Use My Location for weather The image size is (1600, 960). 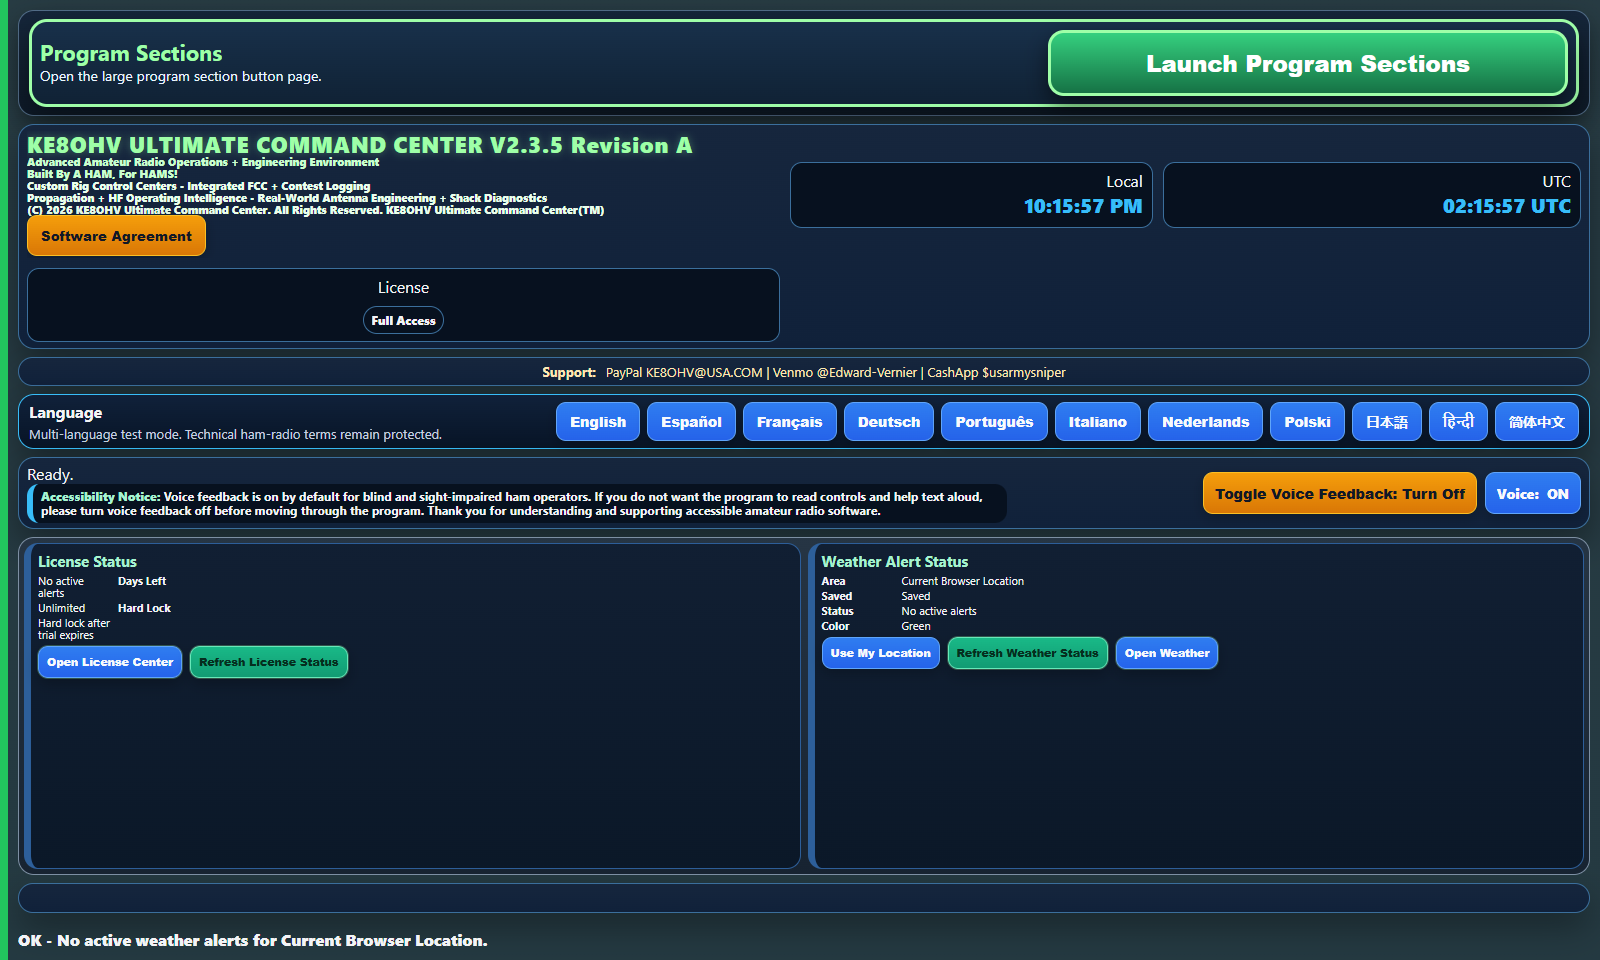[x=880, y=653]
